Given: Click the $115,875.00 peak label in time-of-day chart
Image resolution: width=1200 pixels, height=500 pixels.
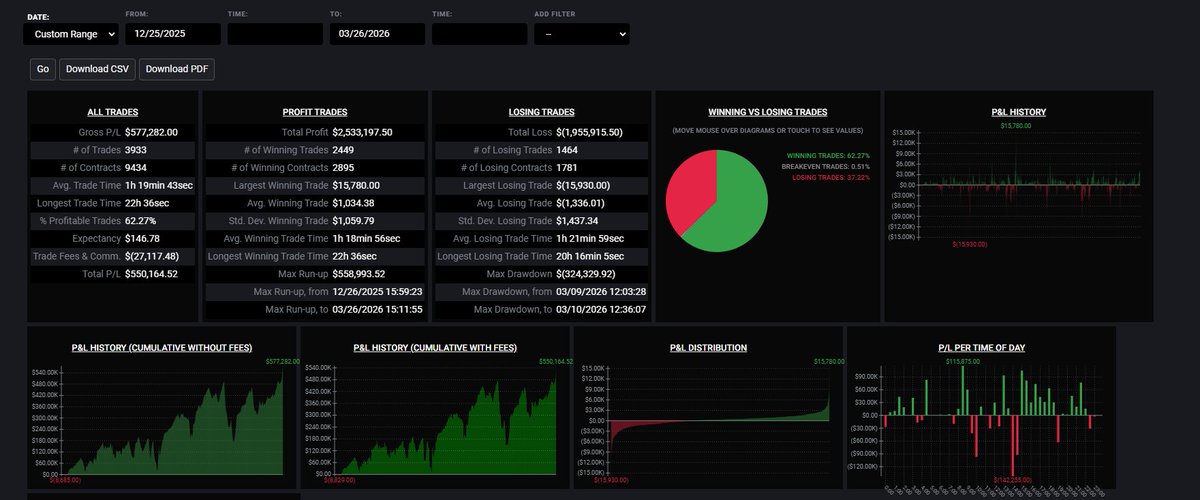Looking at the screenshot, I should tap(961, 361).
